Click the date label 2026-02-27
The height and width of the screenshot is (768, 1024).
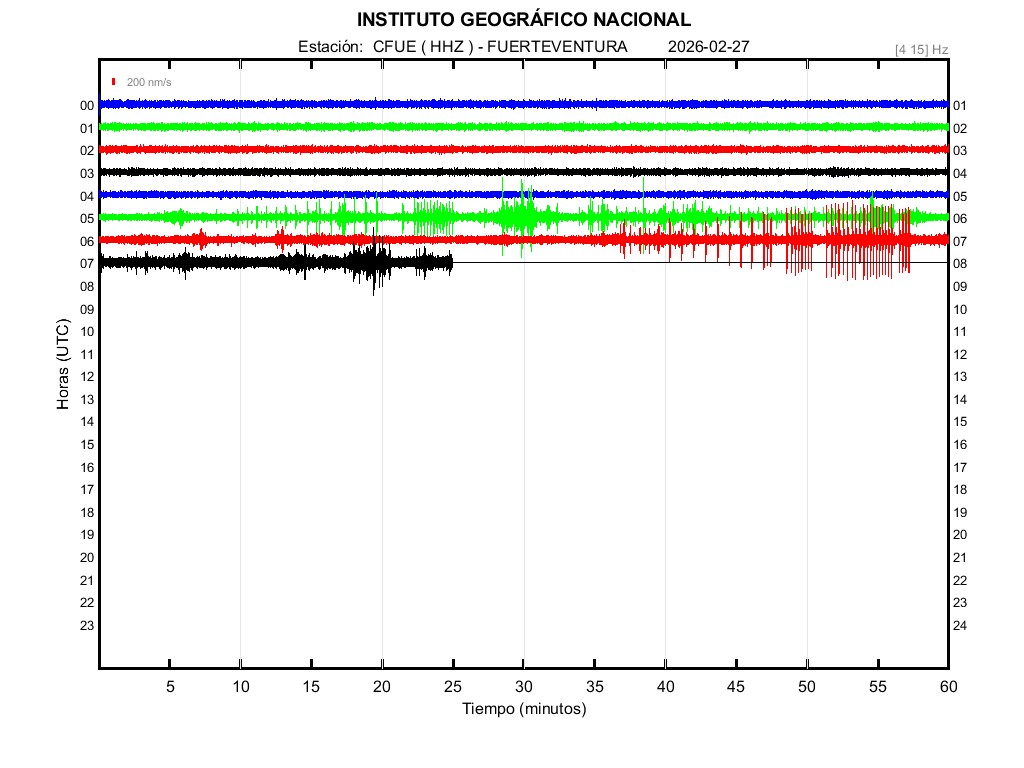(709, 47)
